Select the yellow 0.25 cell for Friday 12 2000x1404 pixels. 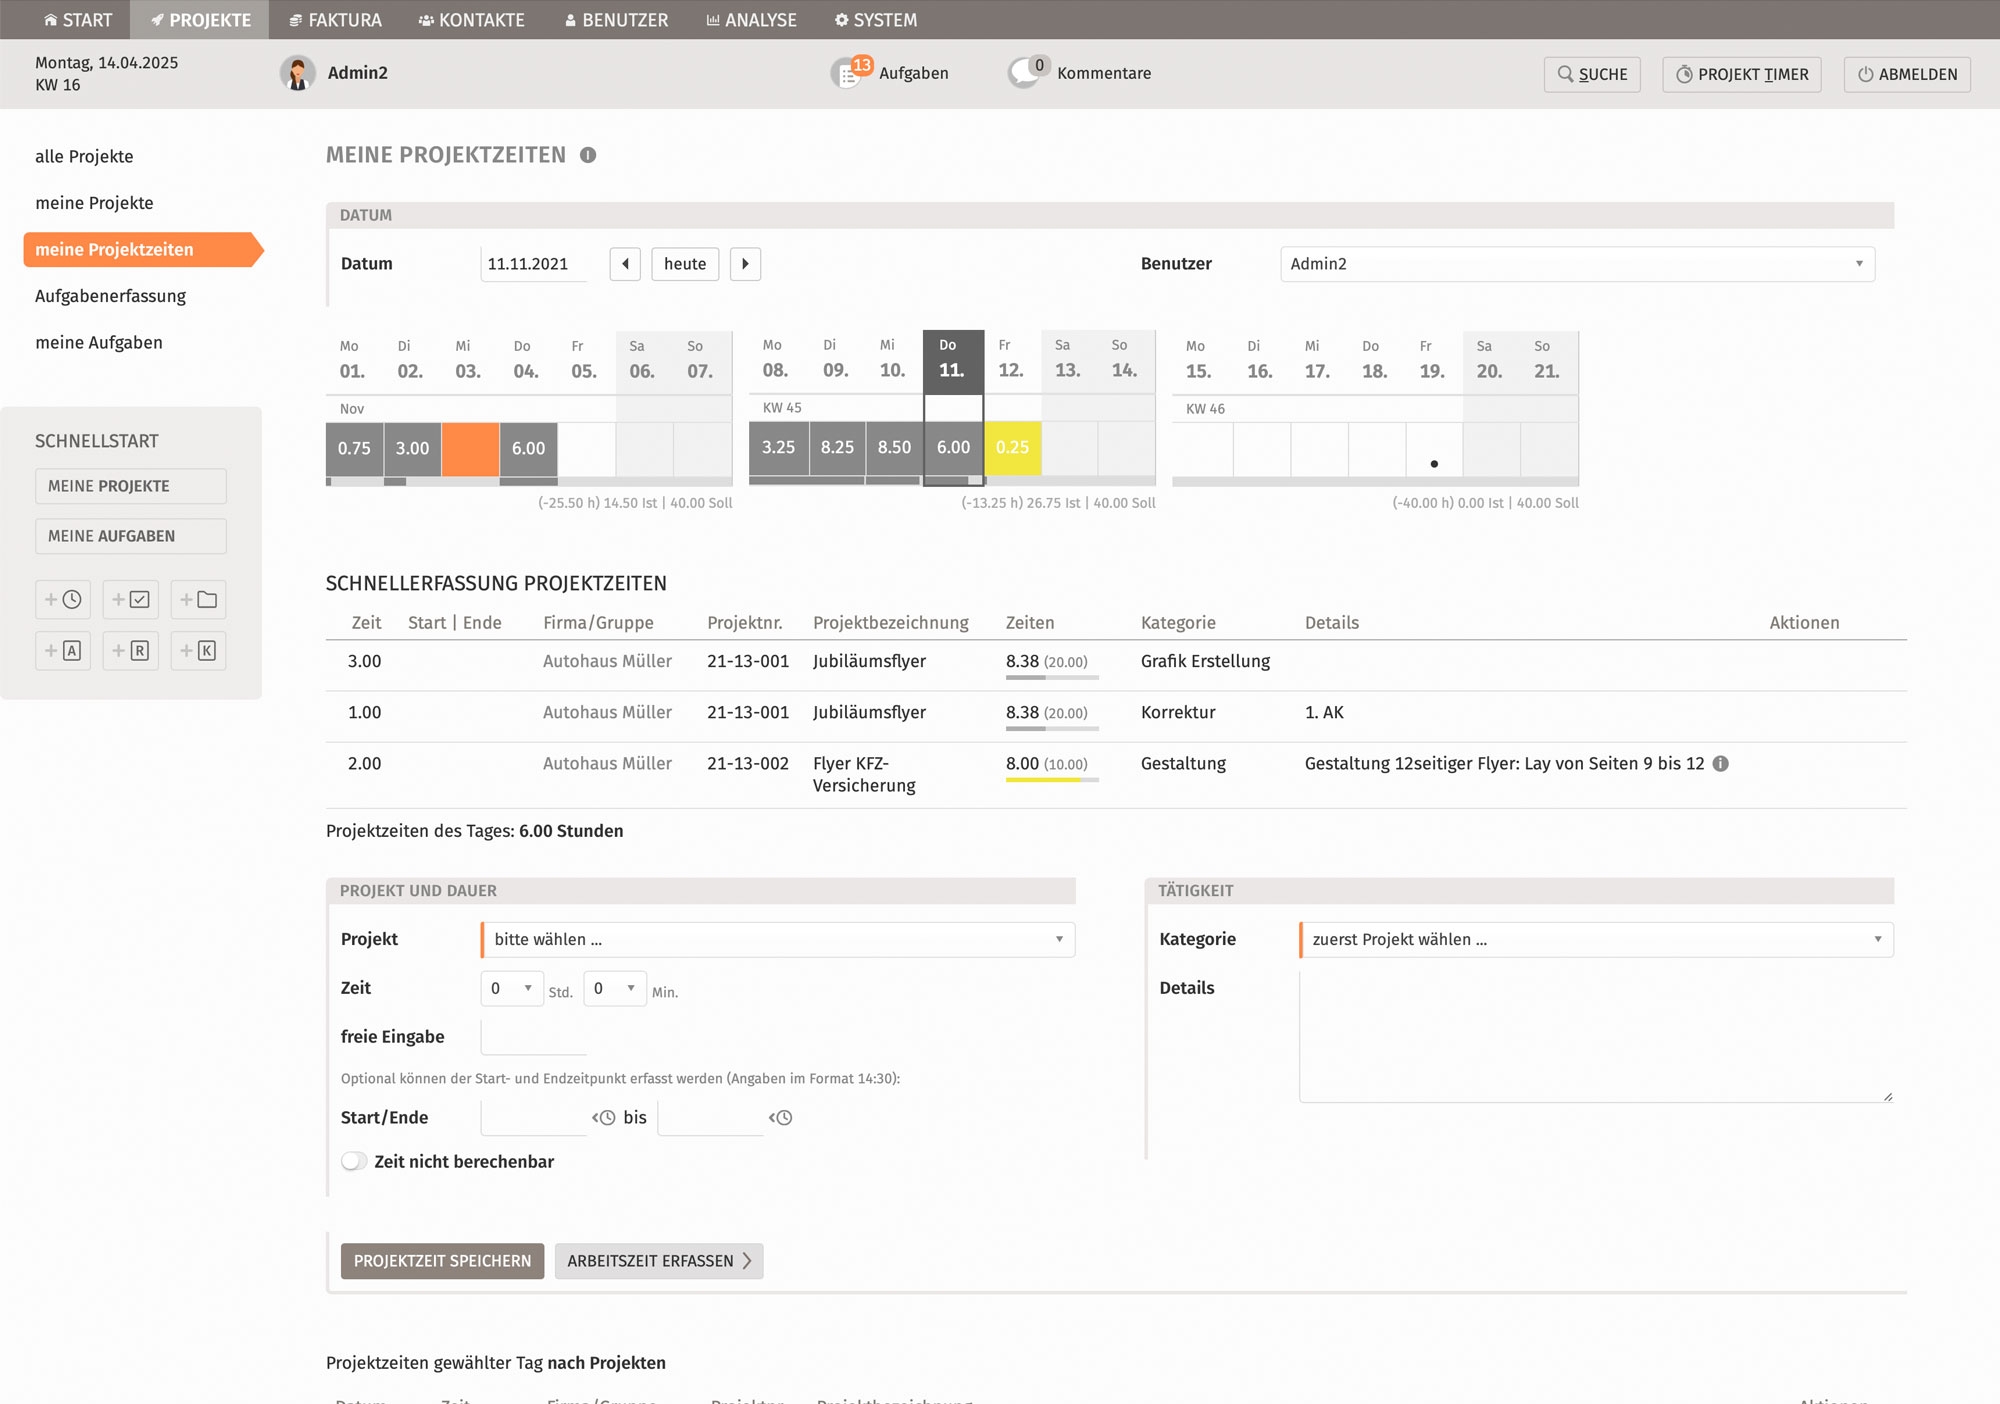(x=1012, y=447)
